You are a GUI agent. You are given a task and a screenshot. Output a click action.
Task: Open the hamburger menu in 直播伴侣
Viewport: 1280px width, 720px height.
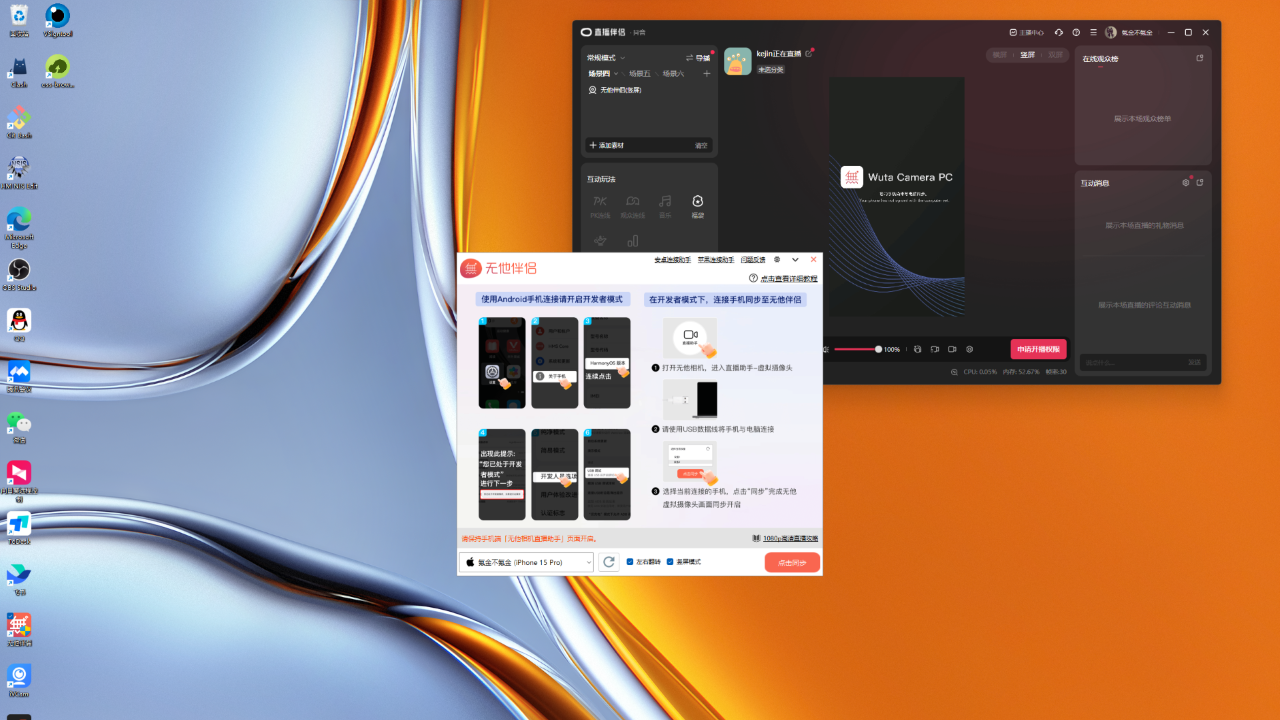(x=1093, y=32)
